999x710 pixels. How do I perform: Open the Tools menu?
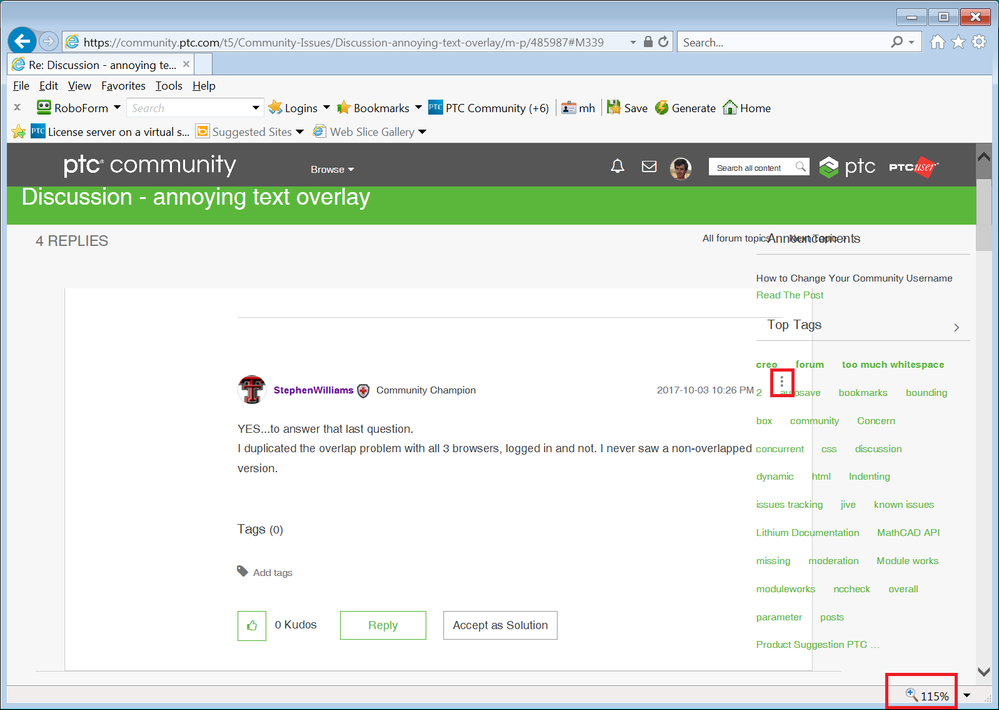[169, 85]
